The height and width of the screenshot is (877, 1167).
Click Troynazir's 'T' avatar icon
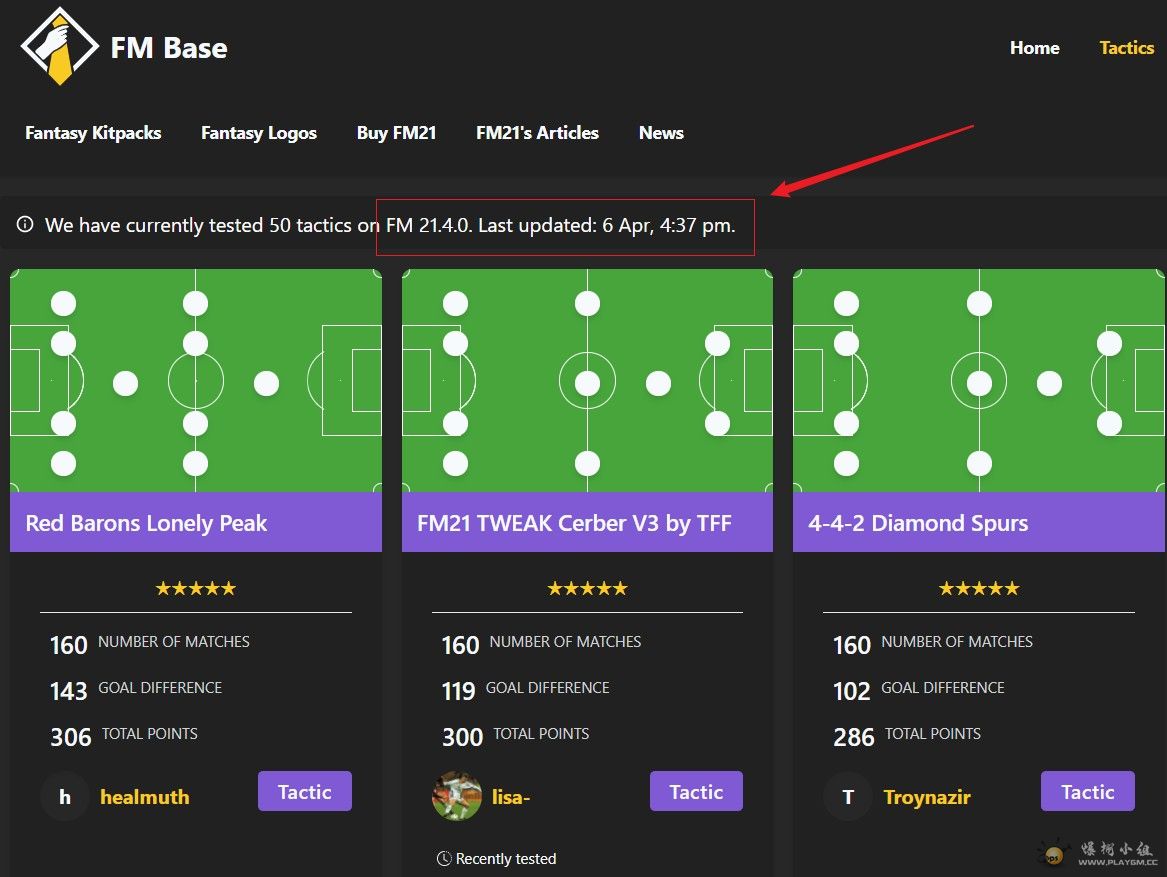coord(848,797)
